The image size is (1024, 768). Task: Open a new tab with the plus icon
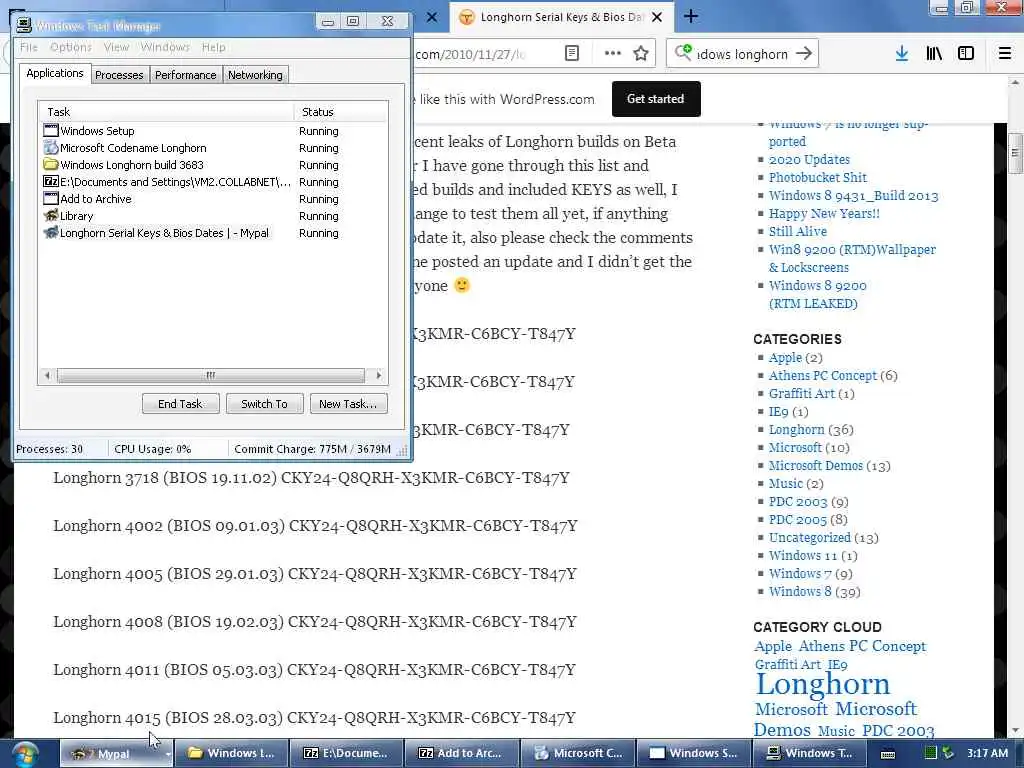pos(691,17)
